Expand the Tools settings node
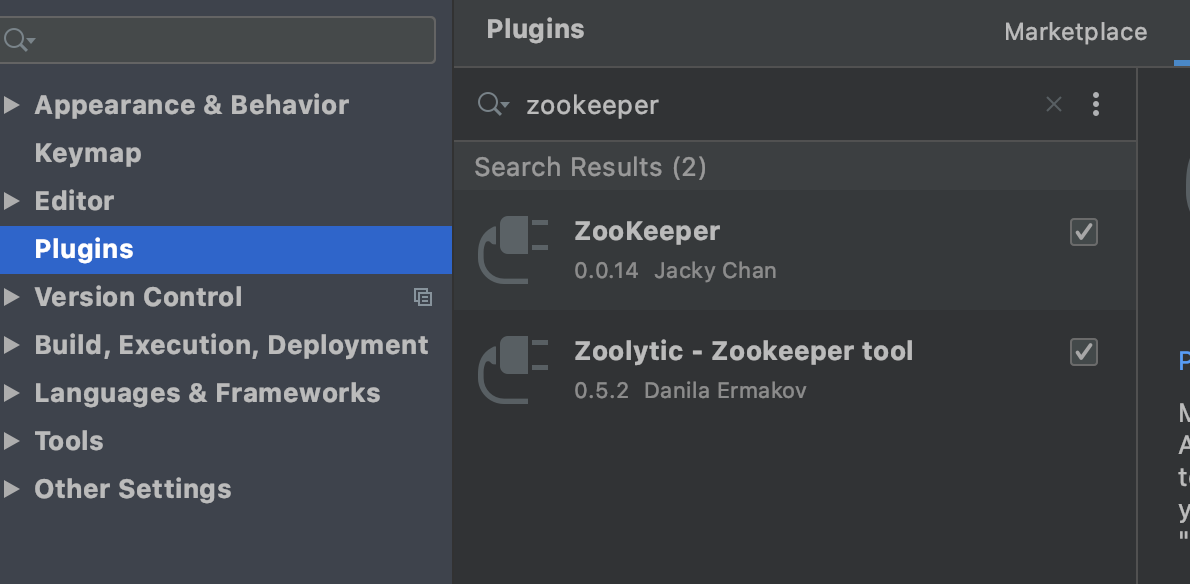 click(12, 441)
